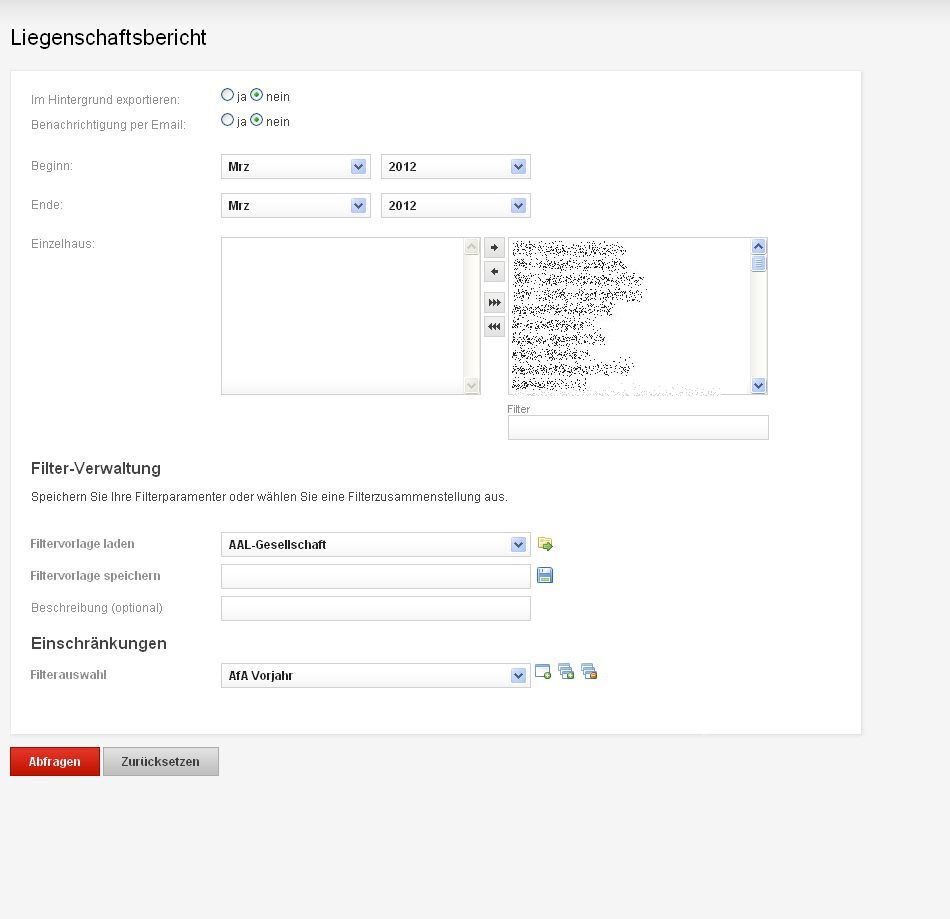The image size is (950, 919).
Task: Click the down arrow of house list scrollbar
Action: tap(759, 385)
